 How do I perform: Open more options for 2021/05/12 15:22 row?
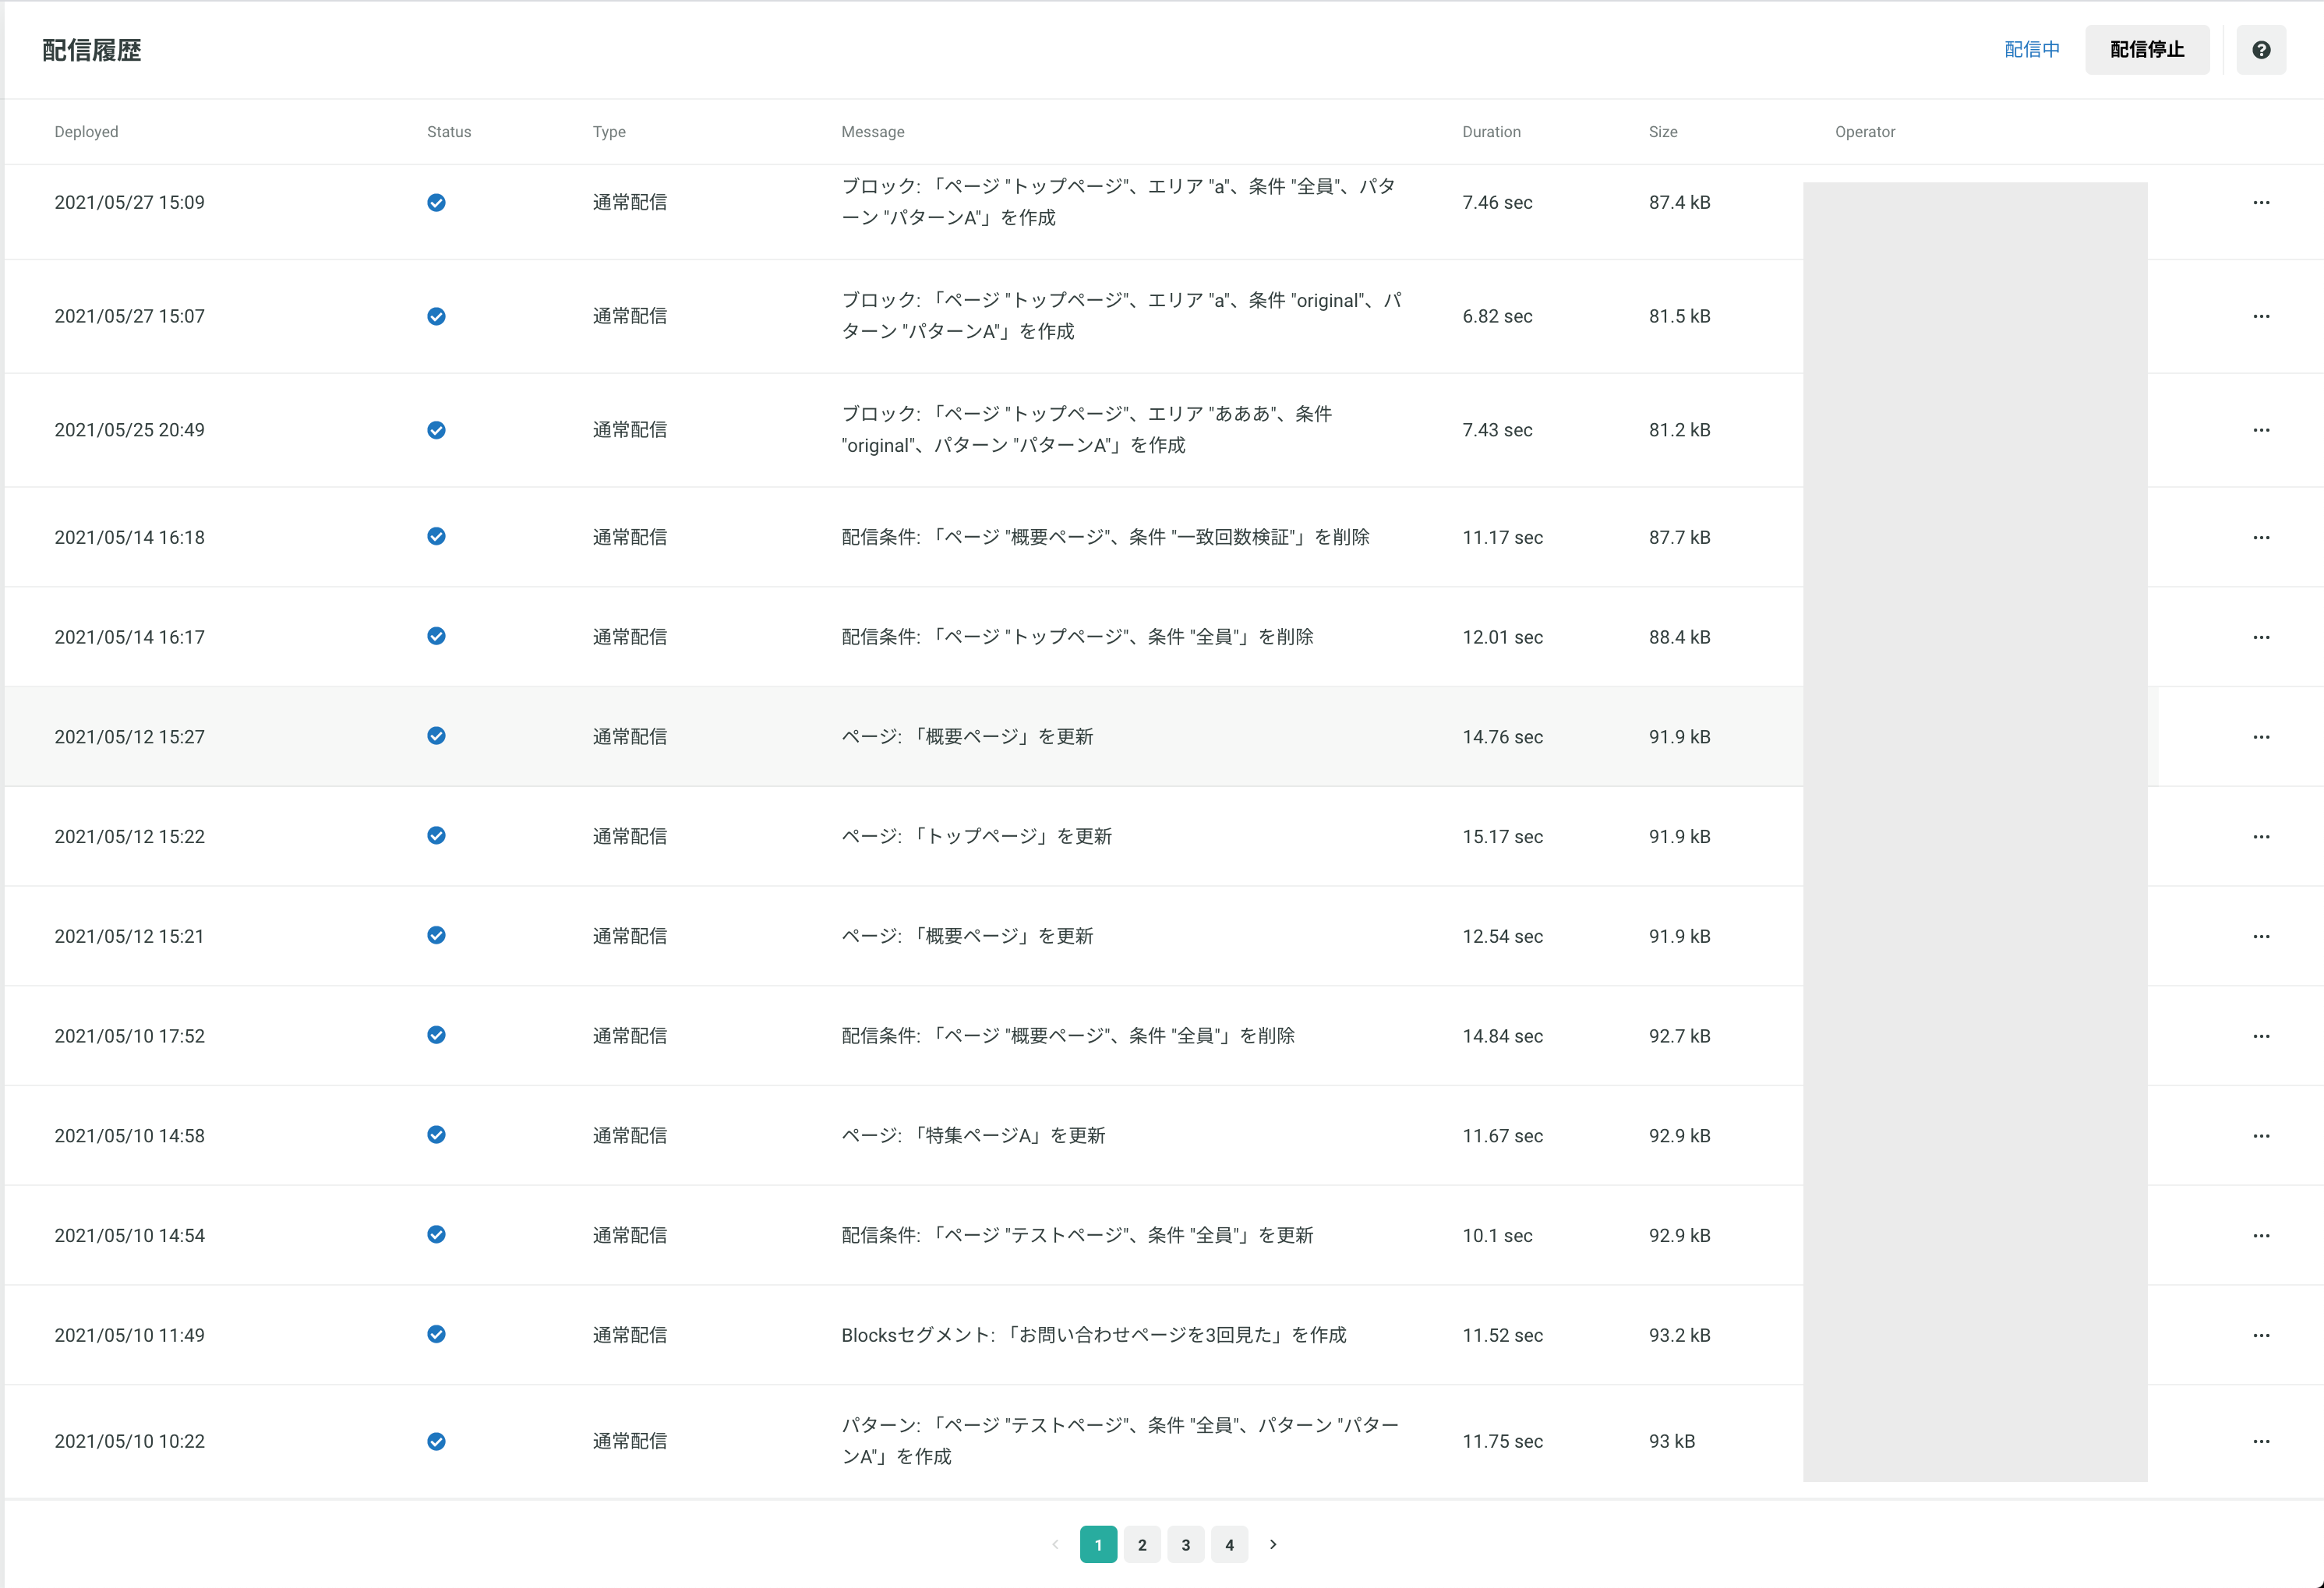(x=2261, y=836)
